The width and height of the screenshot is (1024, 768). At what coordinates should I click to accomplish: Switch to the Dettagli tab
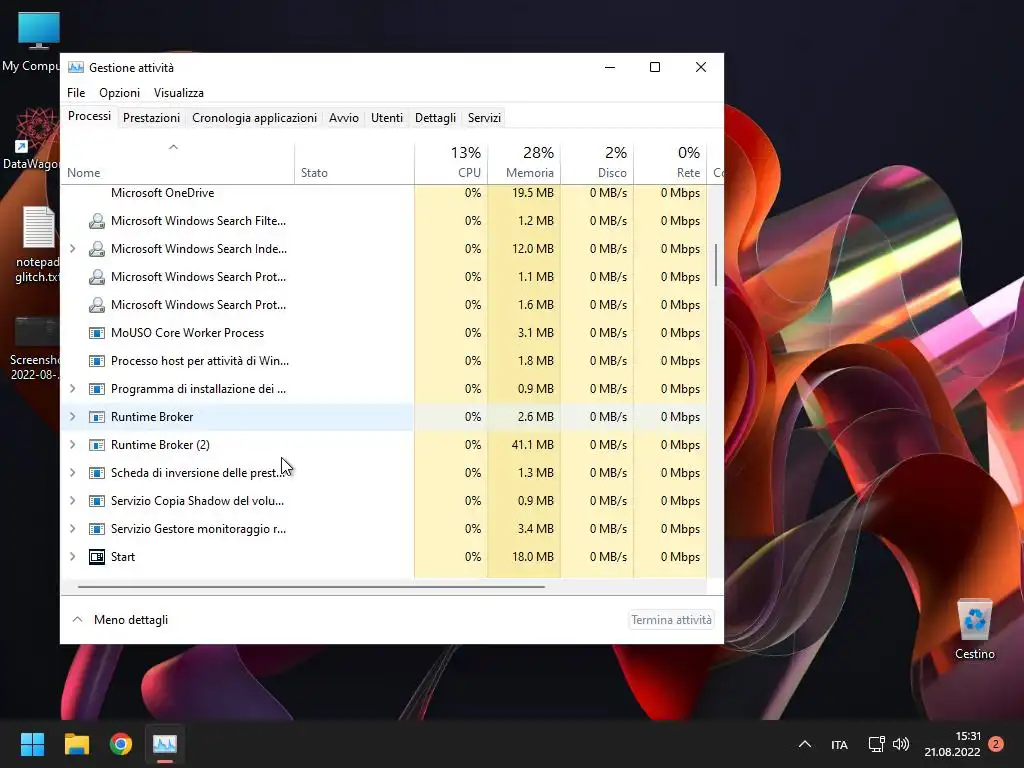click(x=435, y=118)
